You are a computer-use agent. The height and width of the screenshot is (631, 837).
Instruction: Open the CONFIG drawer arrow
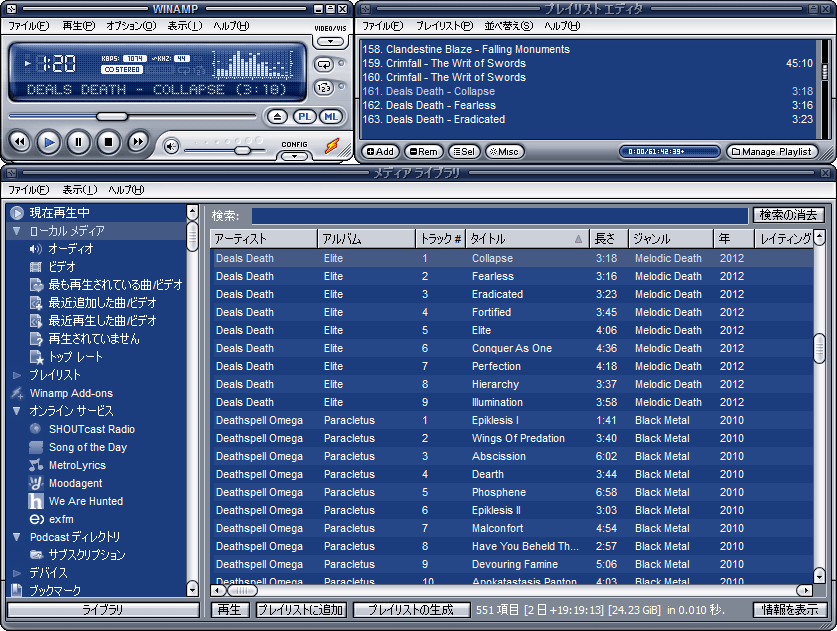click(x=294, y=156)
